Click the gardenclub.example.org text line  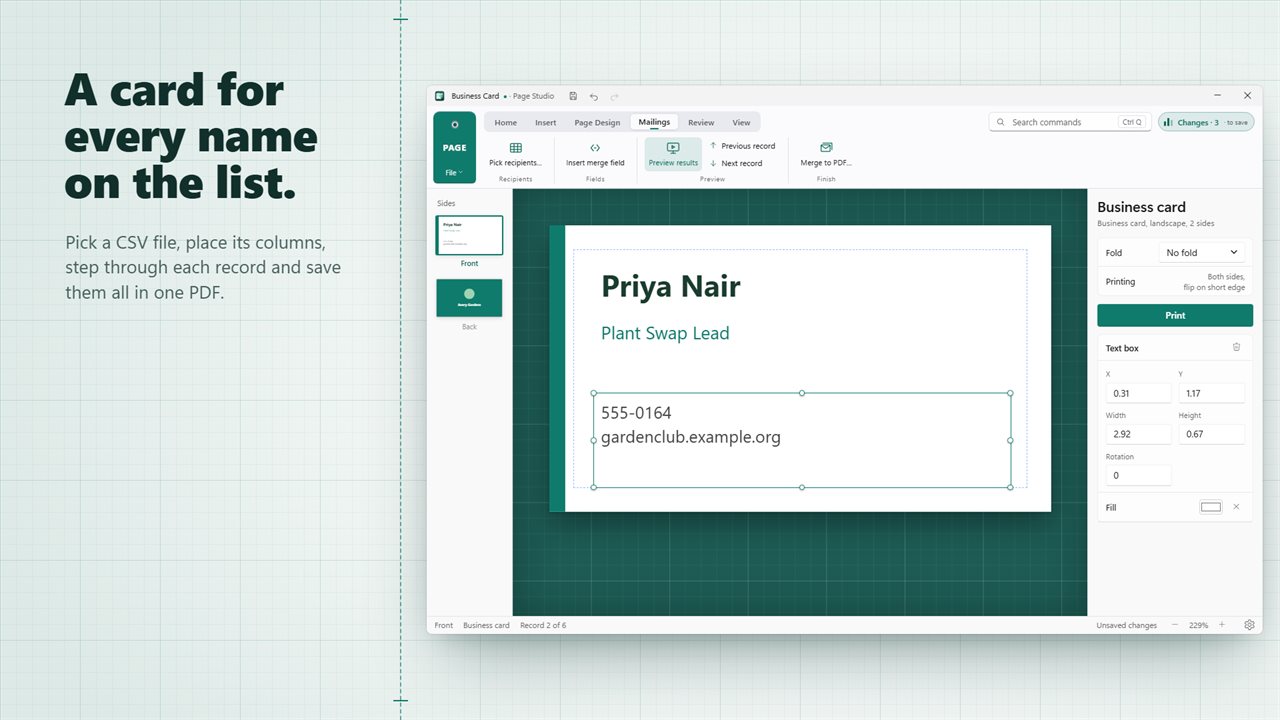click(691, 437)
